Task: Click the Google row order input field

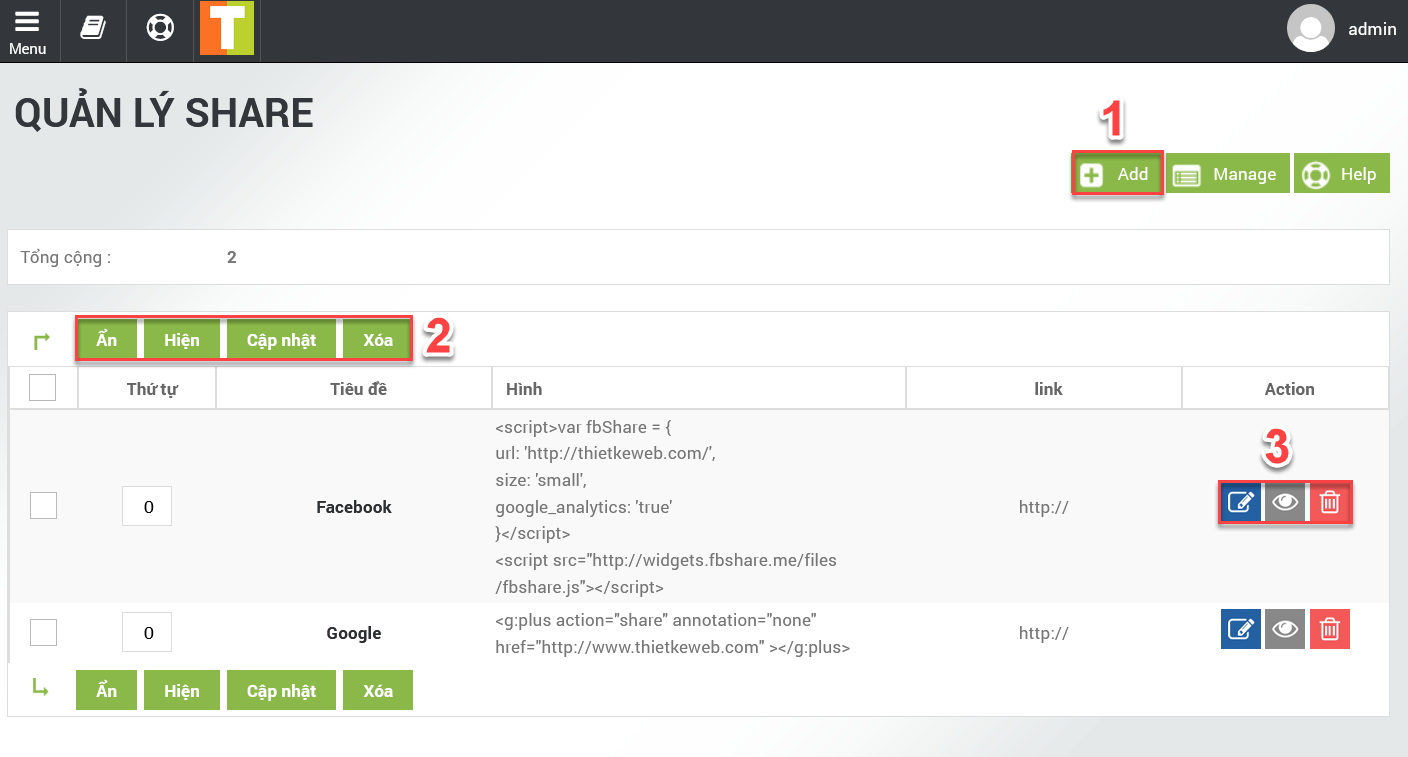Action: [147, 632]
